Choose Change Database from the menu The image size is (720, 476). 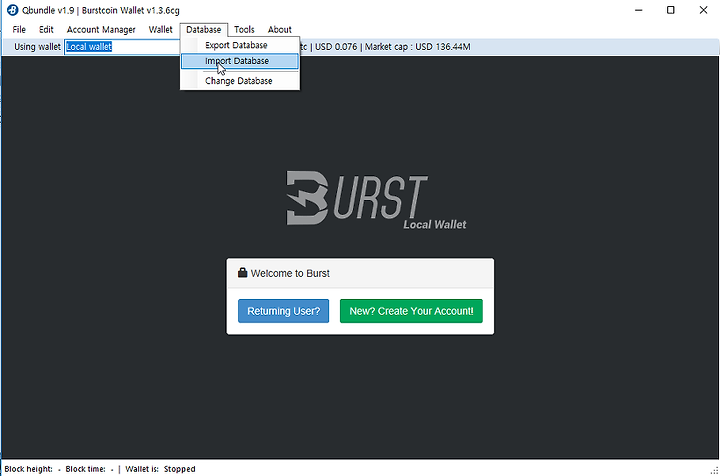pyautogui.click(x=240, y=81)
